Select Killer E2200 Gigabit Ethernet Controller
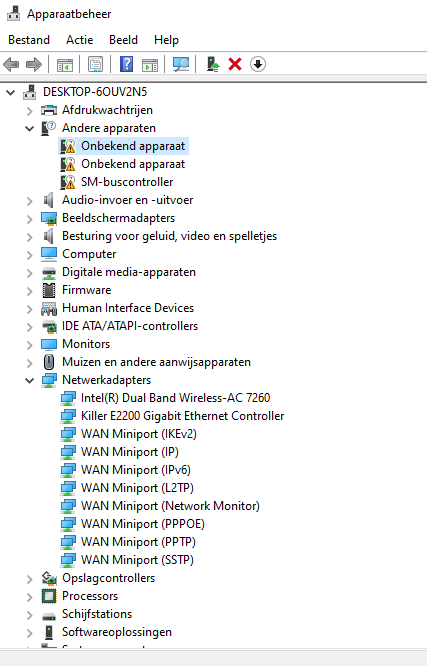Screen dimensions: 427x666 pyautogui.click(x=182, y=416)
